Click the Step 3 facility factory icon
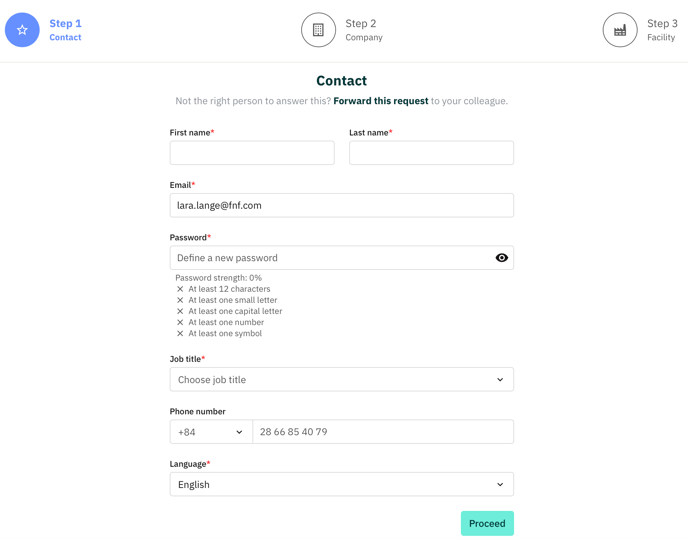This screenshot has width=688, height=539. (x=620, y=30)
